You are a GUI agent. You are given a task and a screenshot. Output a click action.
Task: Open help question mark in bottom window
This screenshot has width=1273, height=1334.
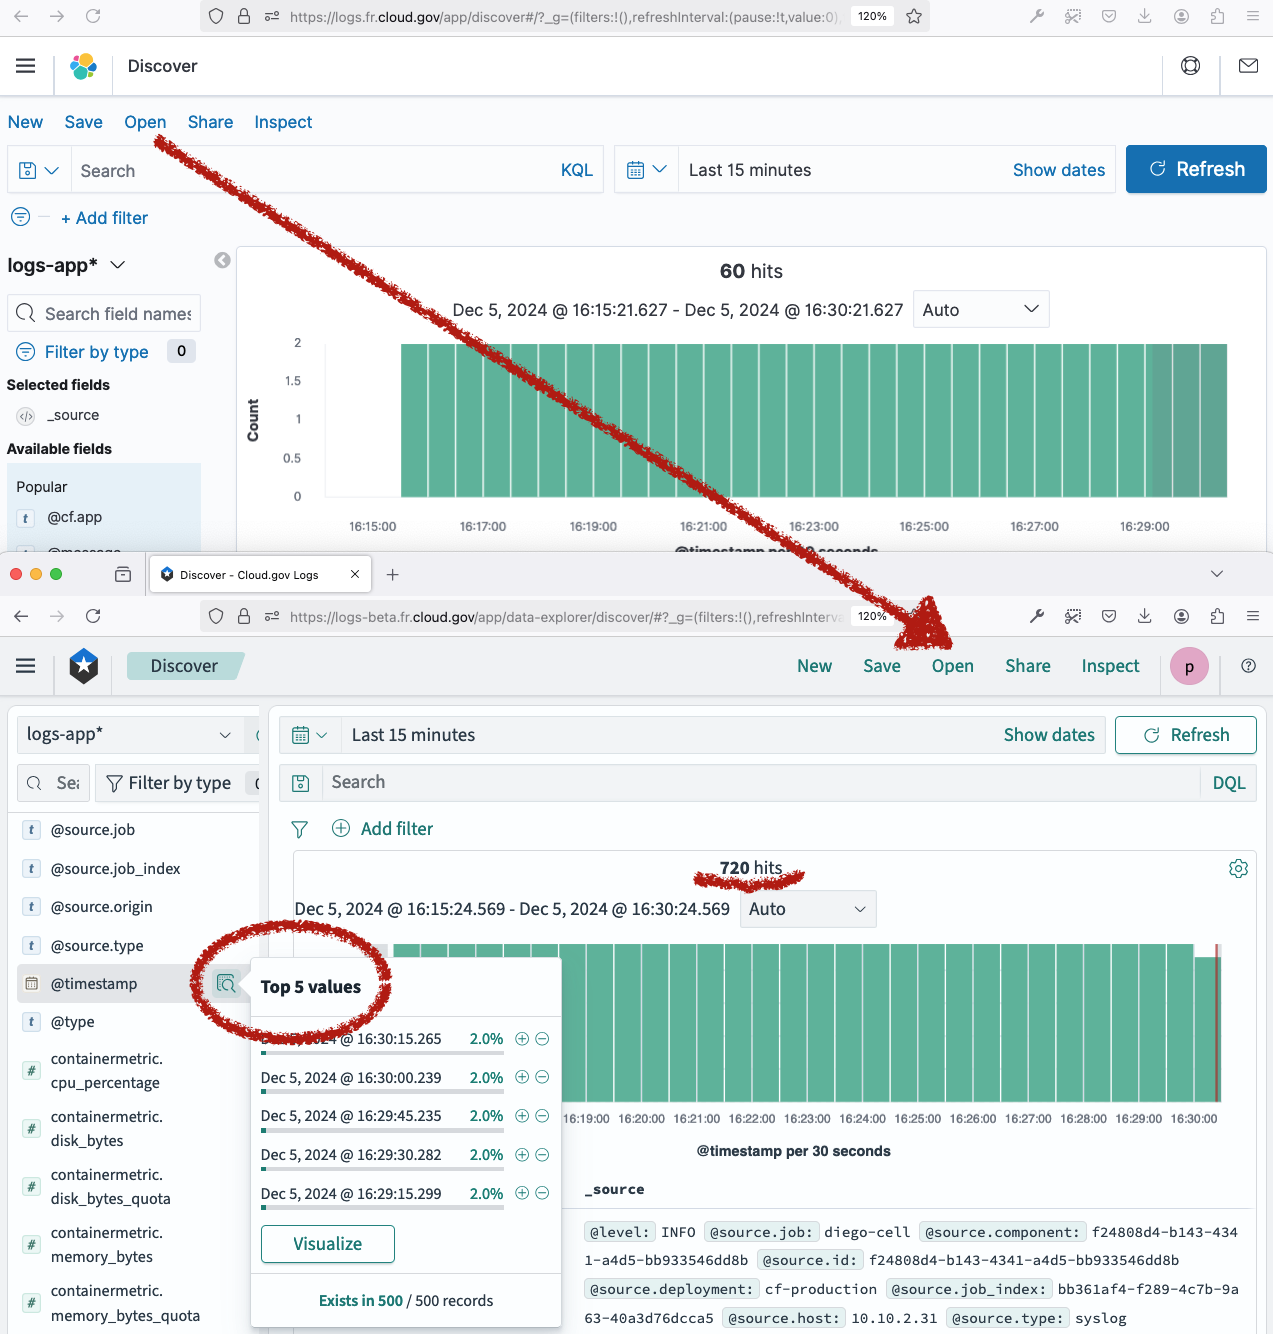coord(1248,666)
